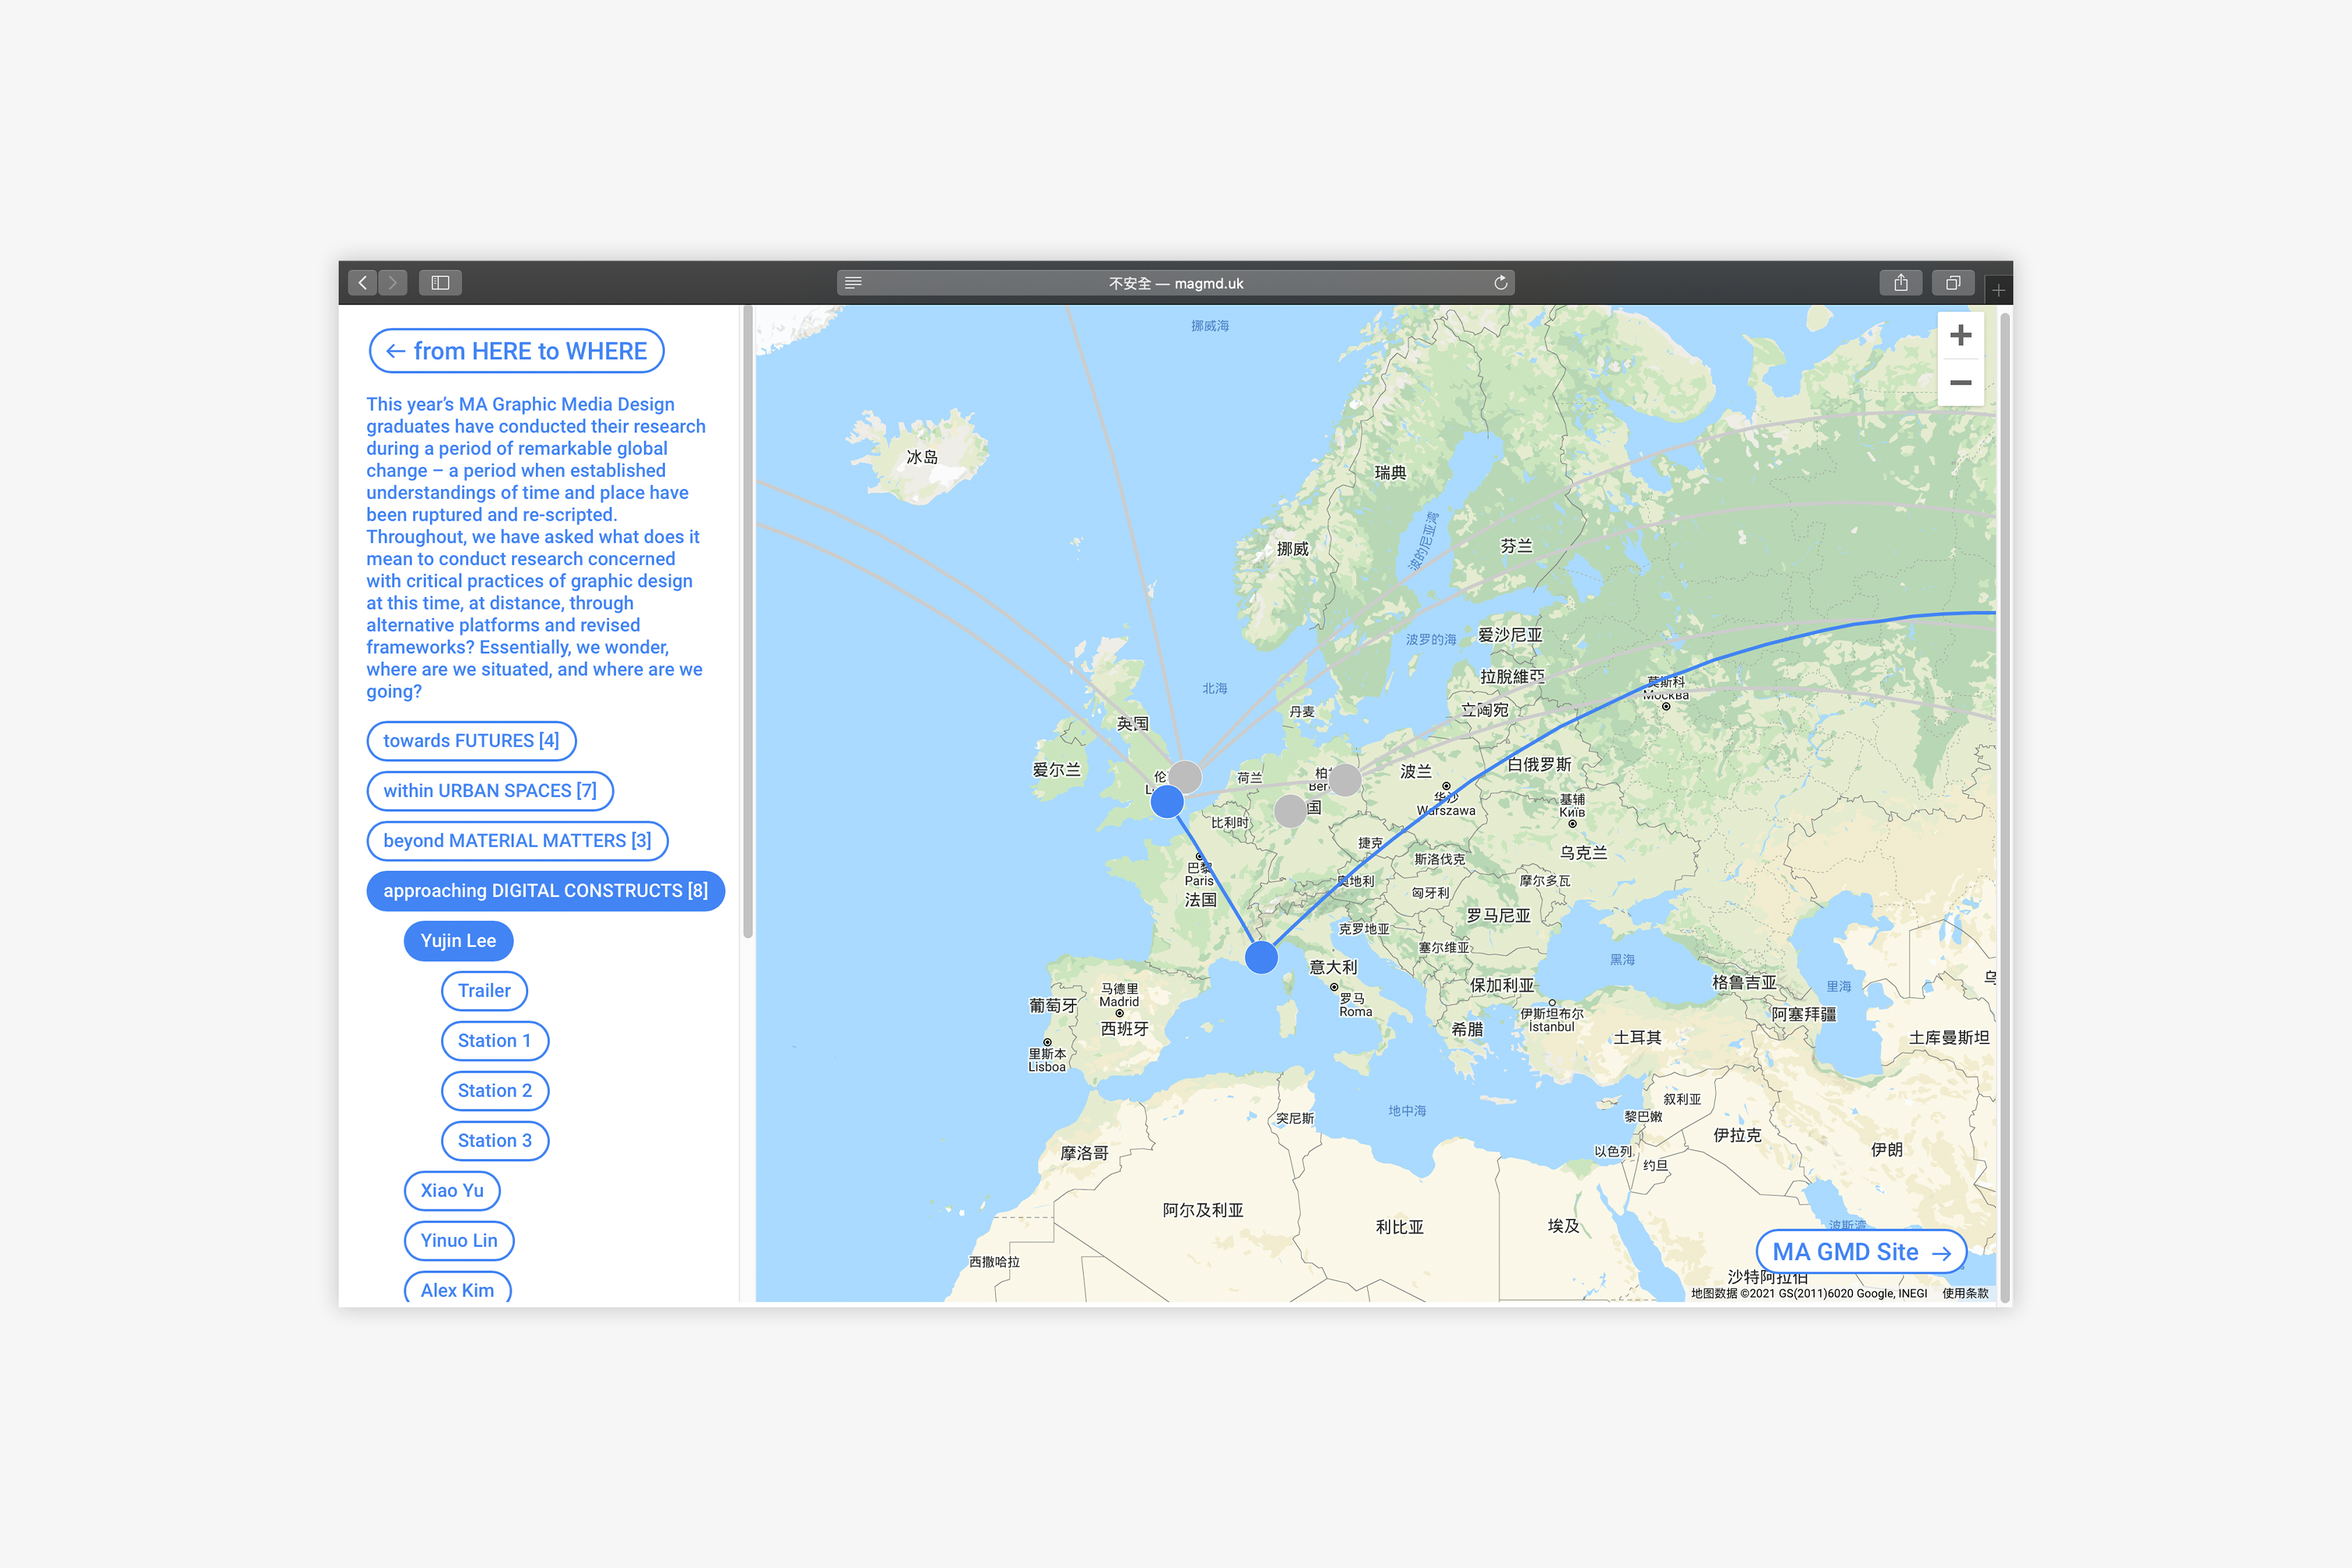Expand 'beyond MATERIAL MATTERS [3]' category
This screenshot has height=1568, width=2352.
[517, 841]
